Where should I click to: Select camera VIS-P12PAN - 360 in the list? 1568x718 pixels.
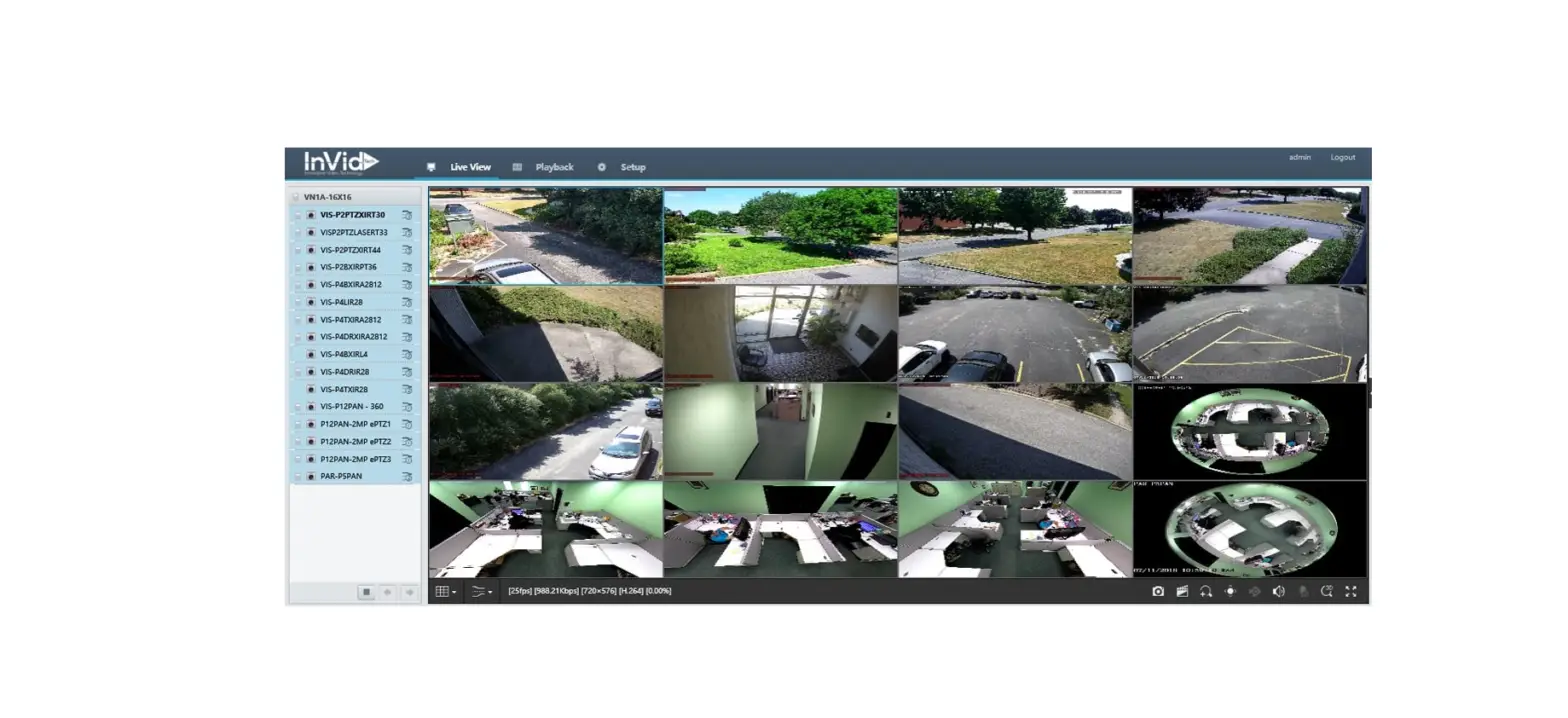coord(352,407)
